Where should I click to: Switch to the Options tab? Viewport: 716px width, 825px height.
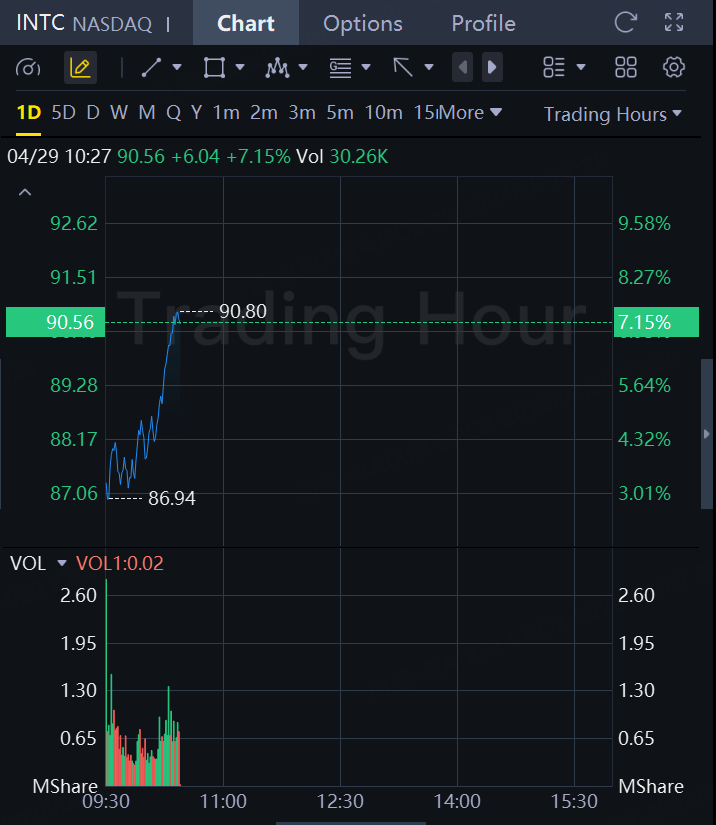point(363,23)
